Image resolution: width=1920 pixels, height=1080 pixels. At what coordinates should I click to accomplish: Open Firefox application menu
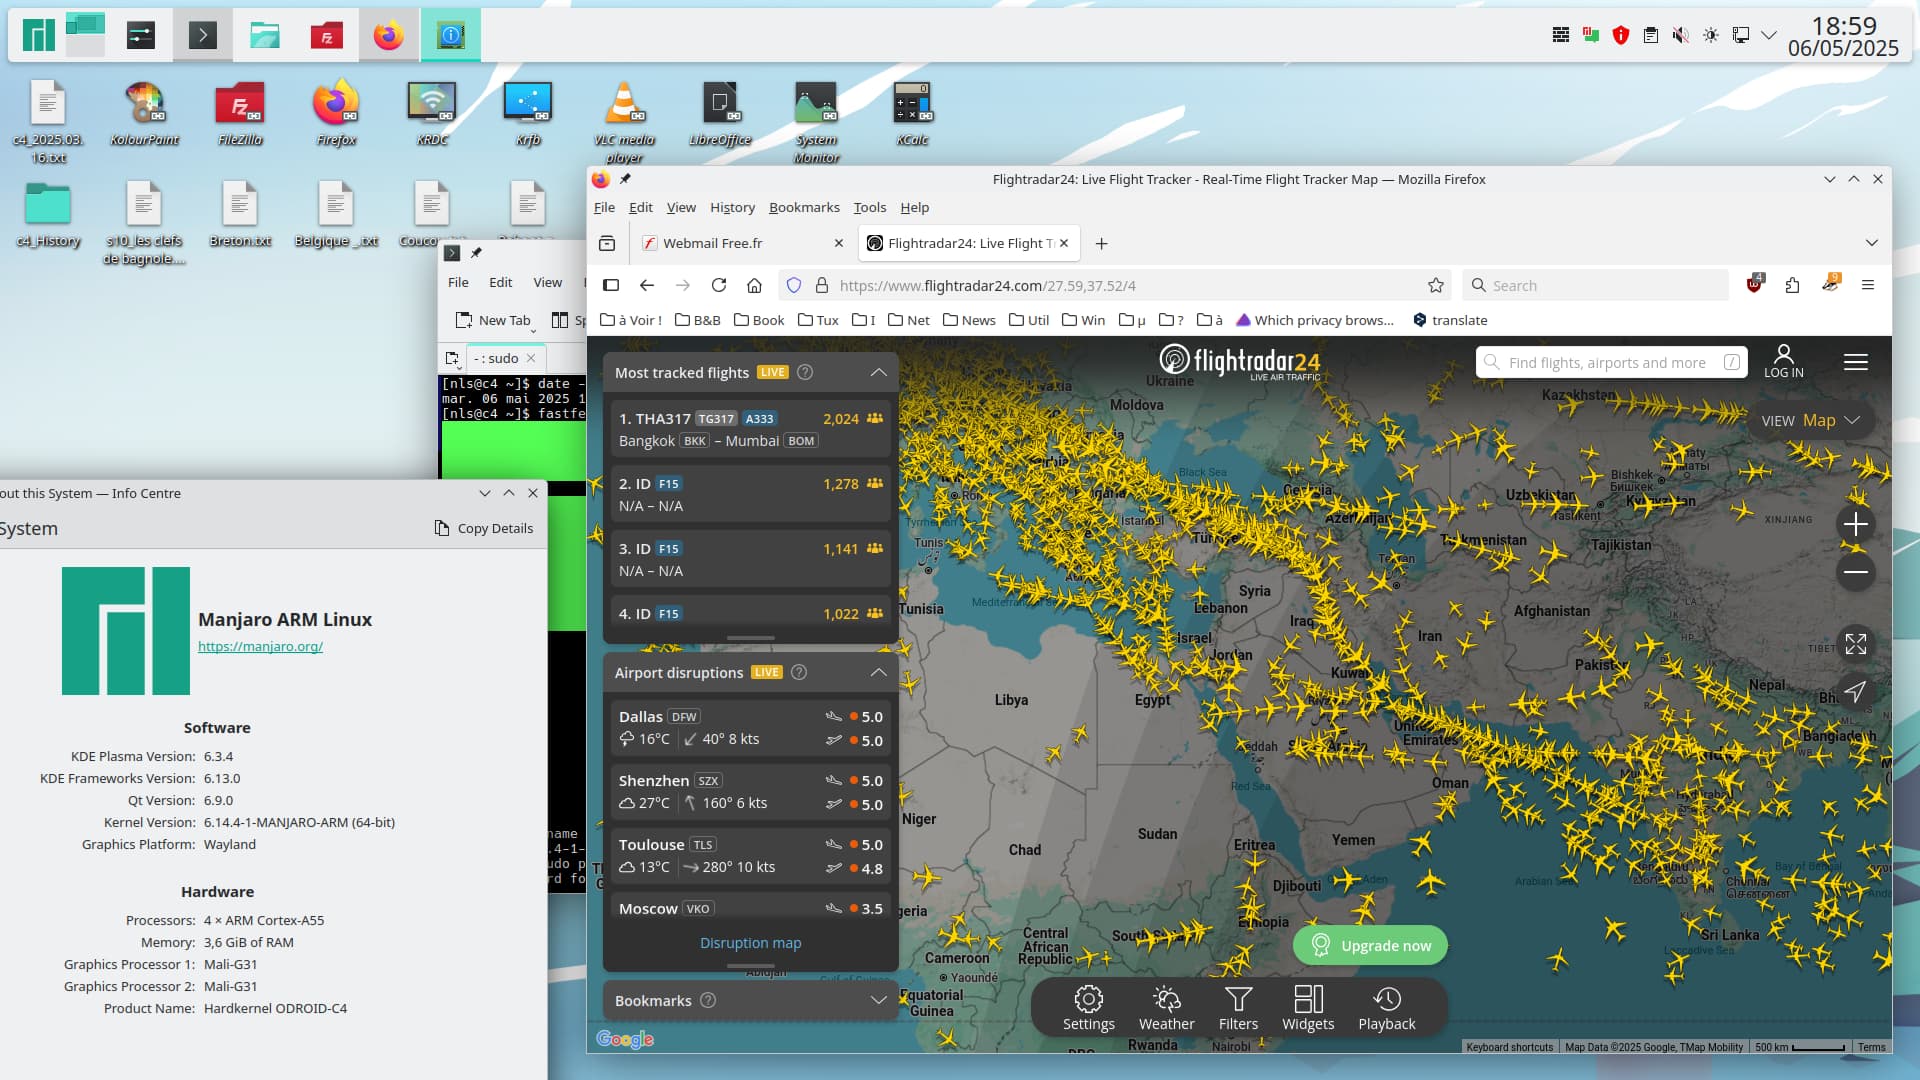tap(1868, 285)
